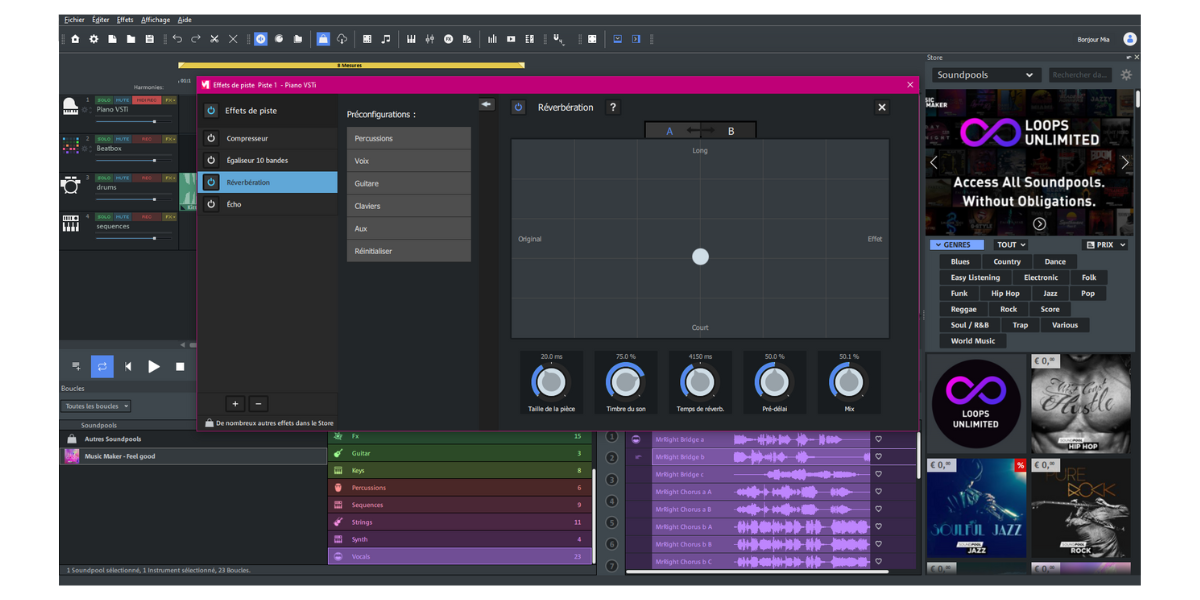Open Éditer menu
The image size is (1200, 600).
101,19
